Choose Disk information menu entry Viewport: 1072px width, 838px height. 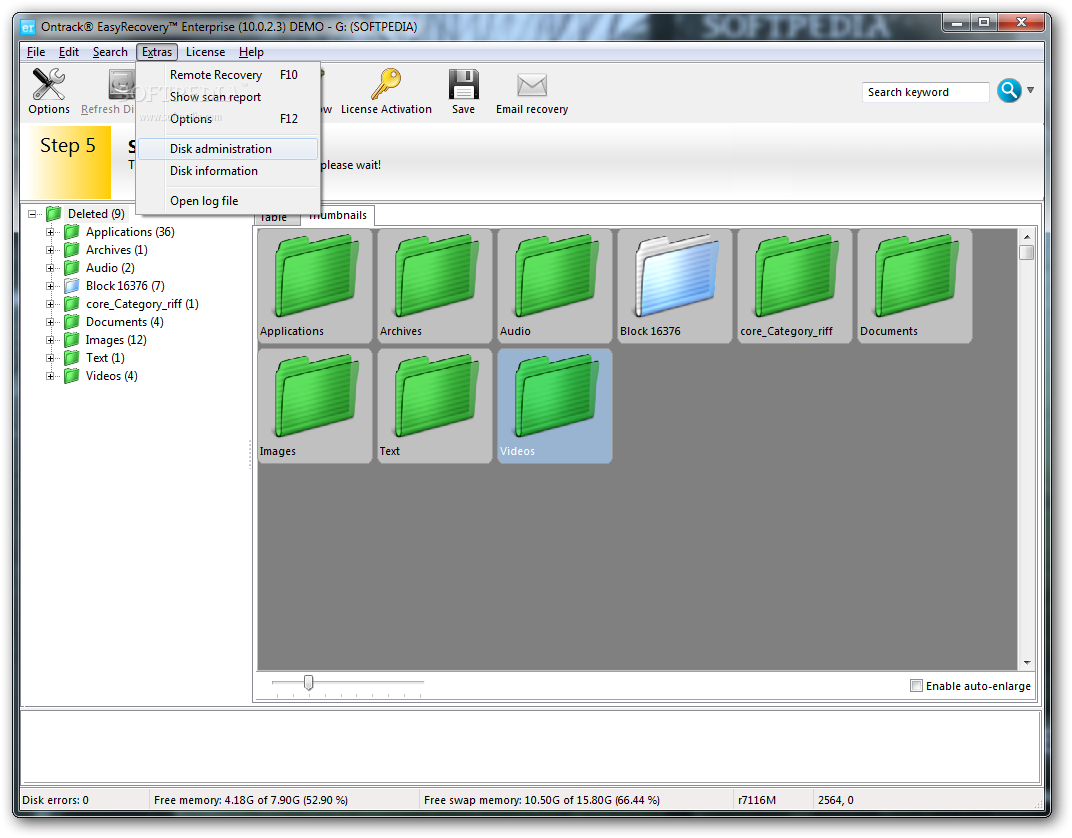pos(229,170)
